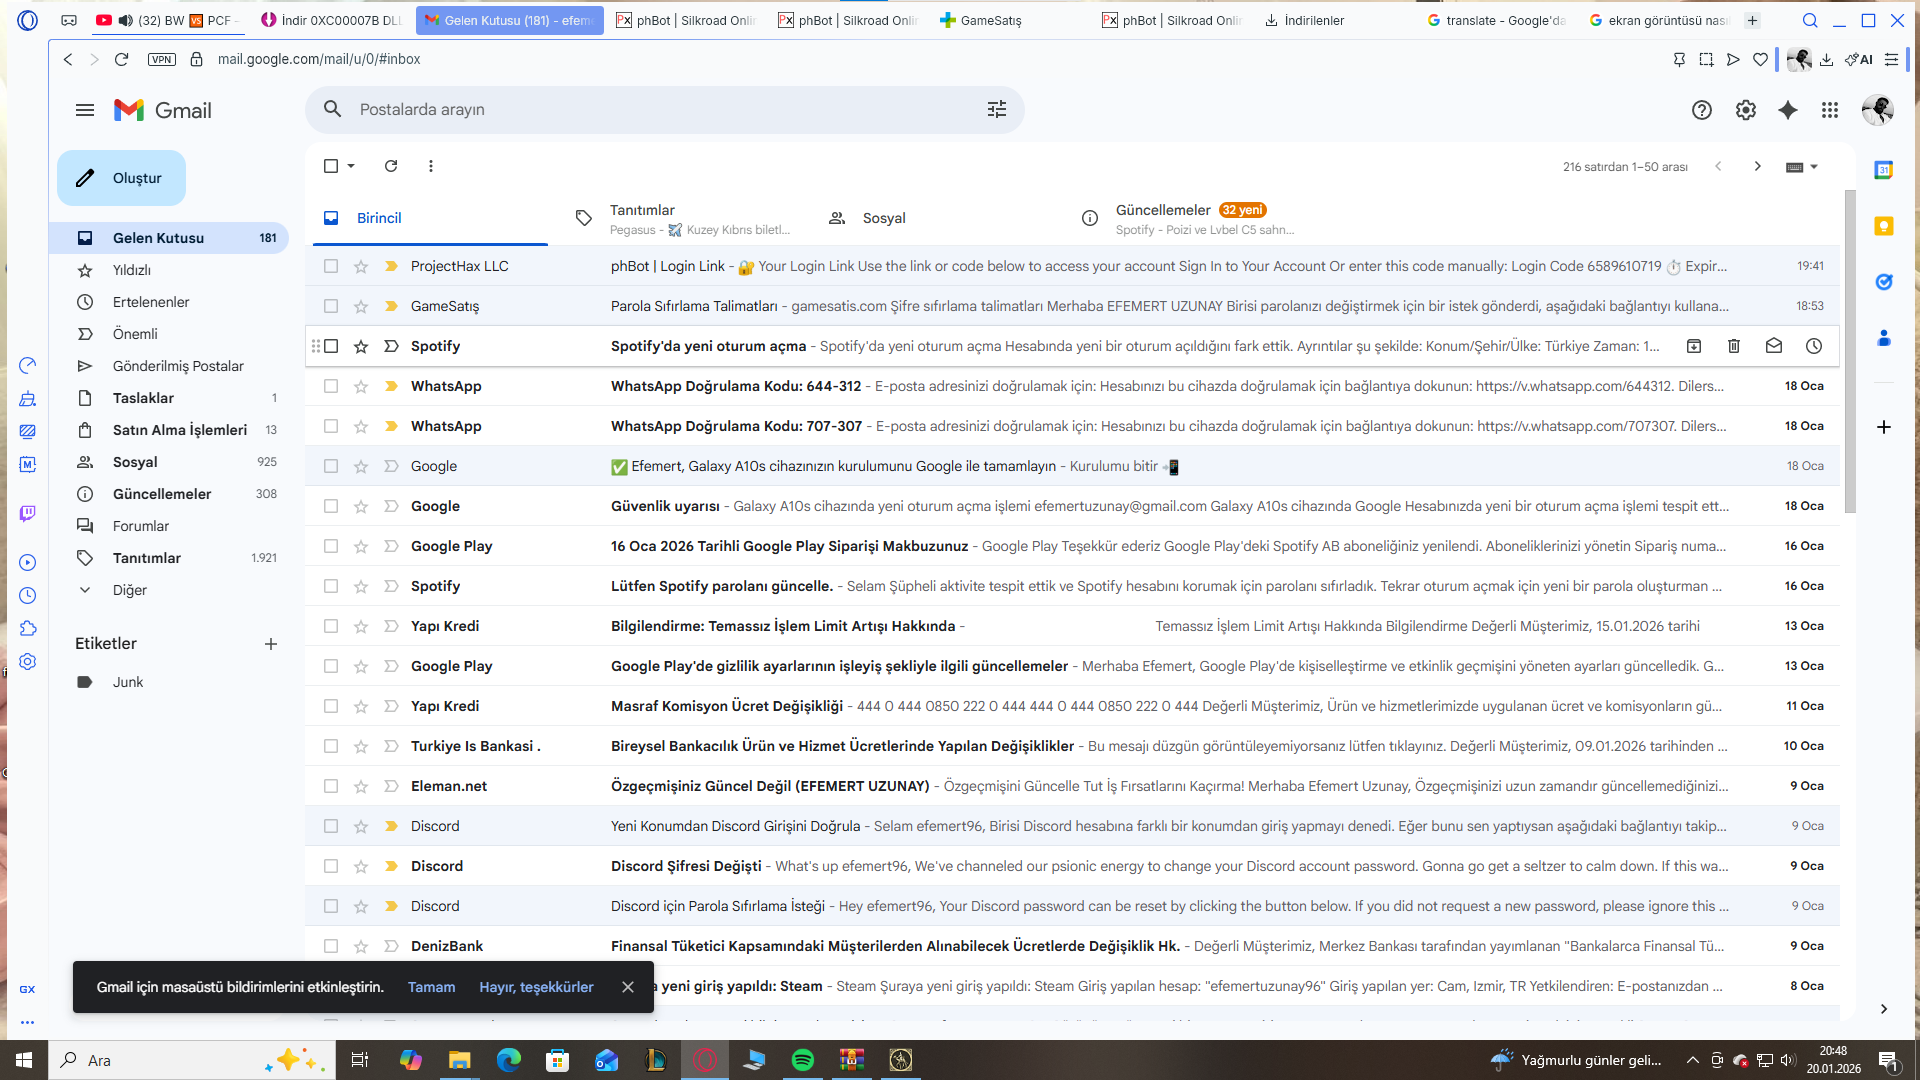Image resolution: width=1920 pixels, height=1080 pixels.
Task: Open the DenizBank Finansal Tüketici email
Action: tap(1072, 946)
